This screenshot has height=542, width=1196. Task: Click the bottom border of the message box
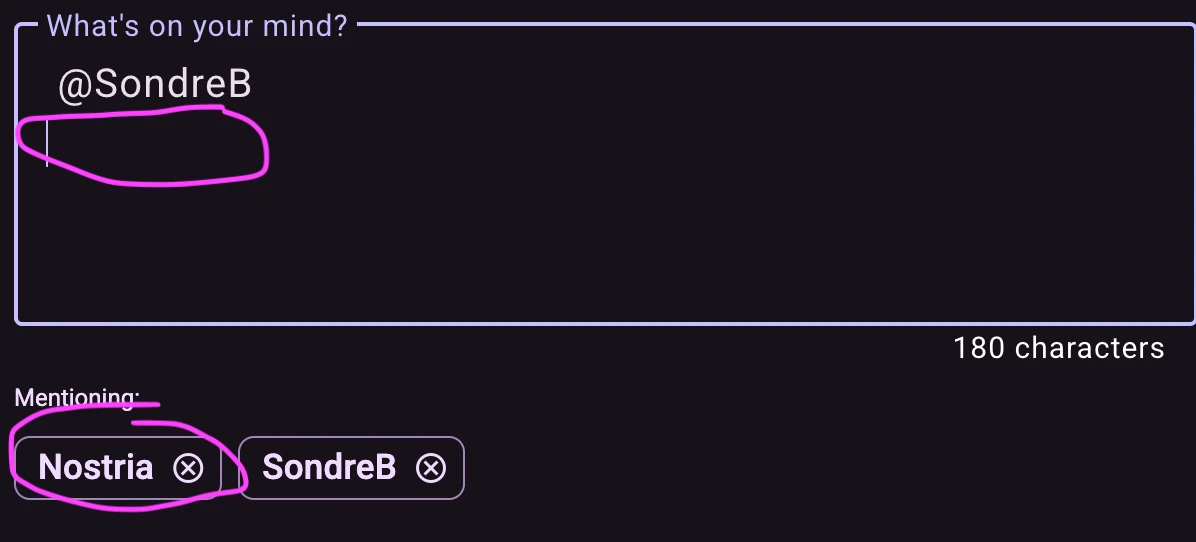(x=600, y=323)
